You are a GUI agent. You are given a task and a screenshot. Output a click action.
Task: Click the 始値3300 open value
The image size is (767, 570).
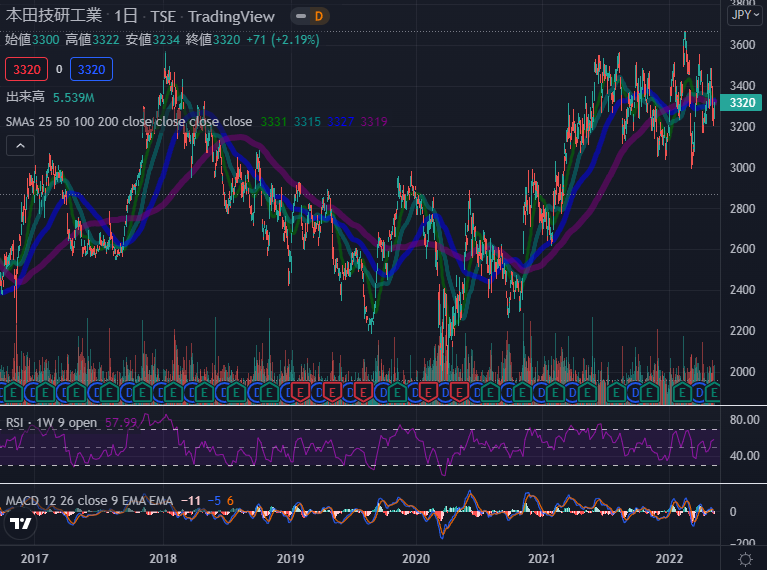click(x=32, y=40)
